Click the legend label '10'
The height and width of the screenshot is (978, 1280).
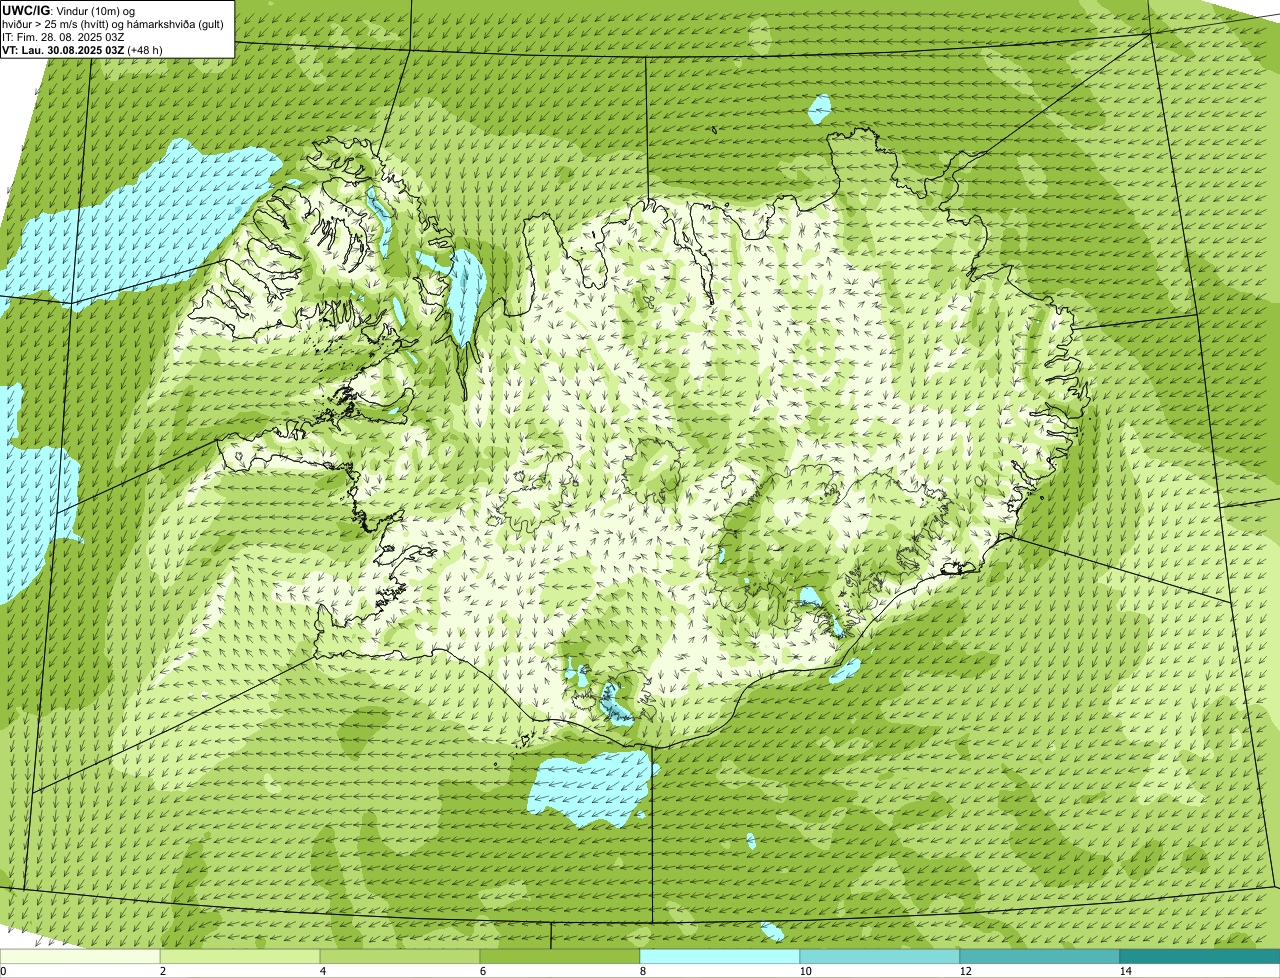click(x=805, y=971)
